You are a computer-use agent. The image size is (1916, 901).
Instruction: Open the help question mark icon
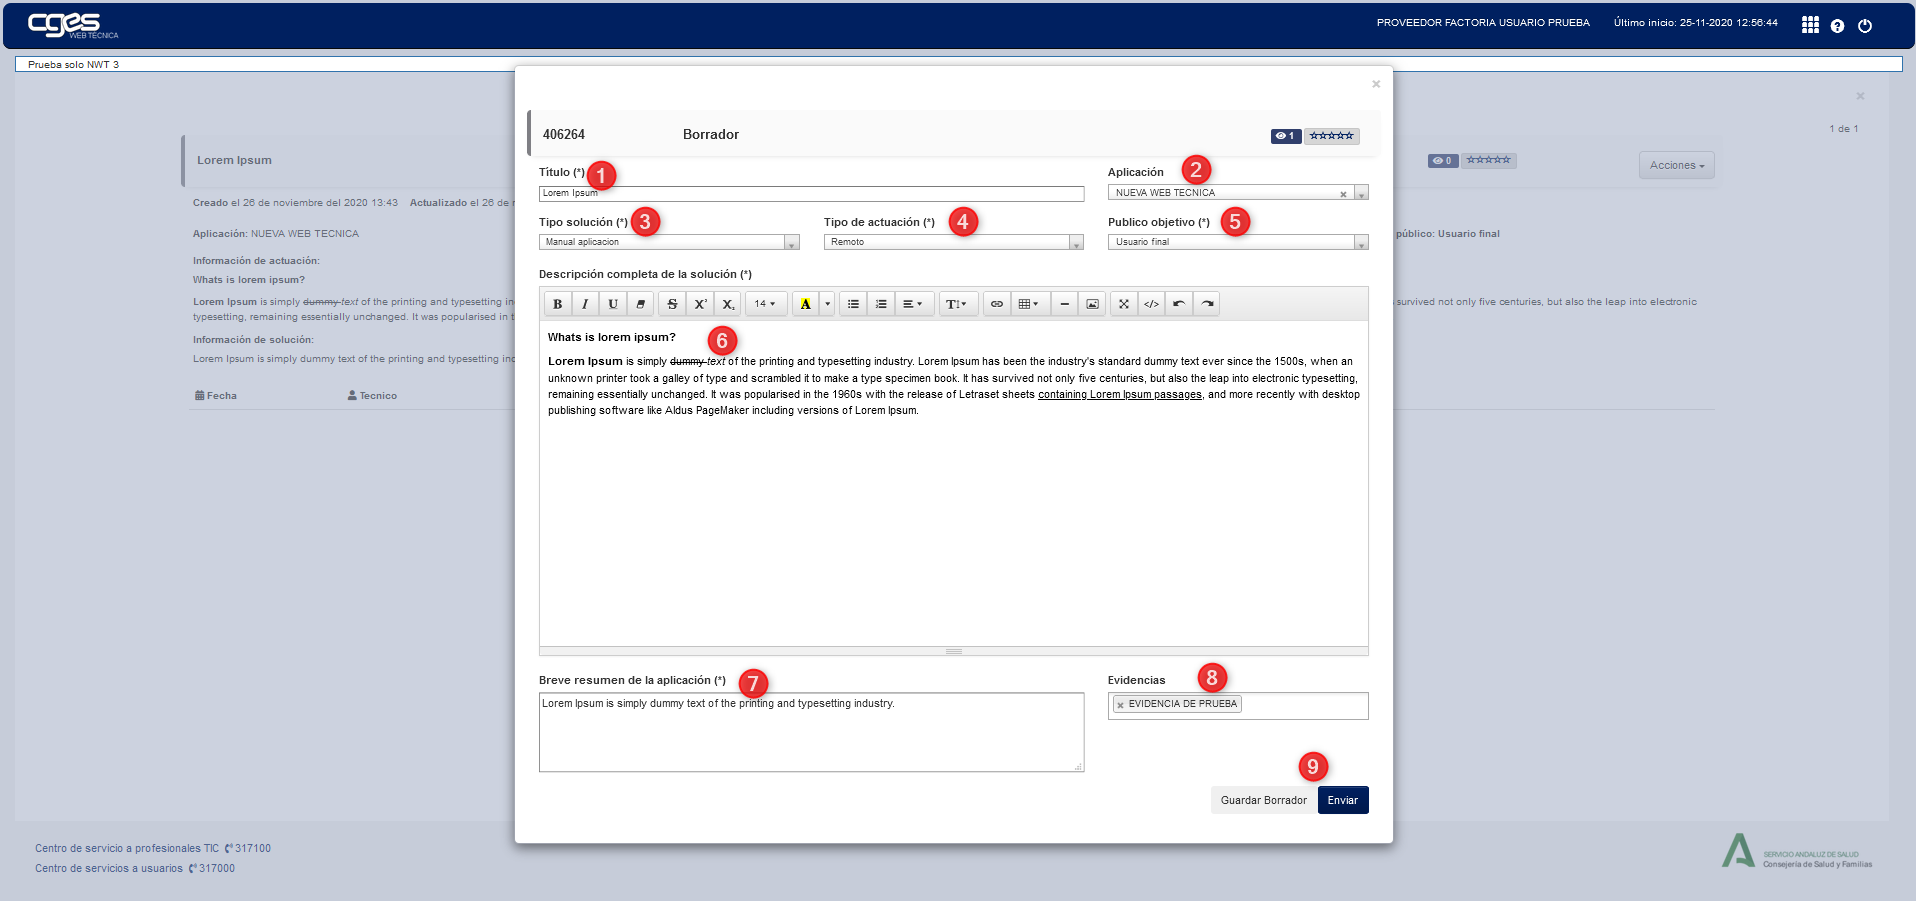[x=1837, y=26]
